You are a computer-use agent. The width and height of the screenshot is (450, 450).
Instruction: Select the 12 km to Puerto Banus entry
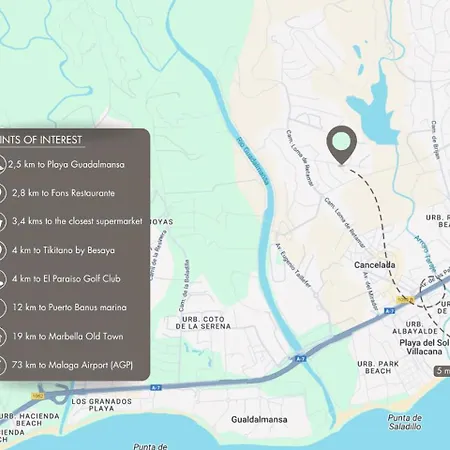[69, 307]
